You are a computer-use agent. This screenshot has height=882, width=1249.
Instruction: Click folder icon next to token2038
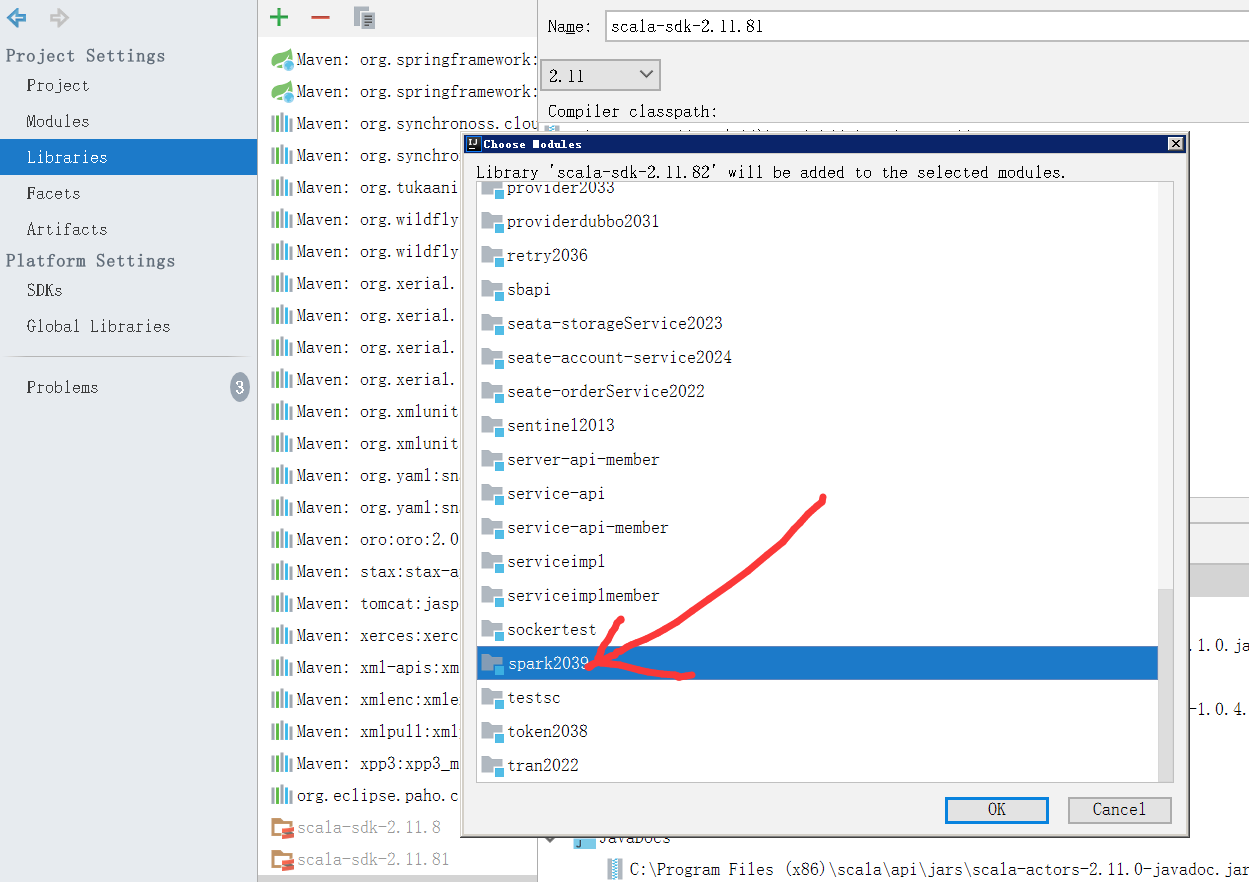pos(491,732)
